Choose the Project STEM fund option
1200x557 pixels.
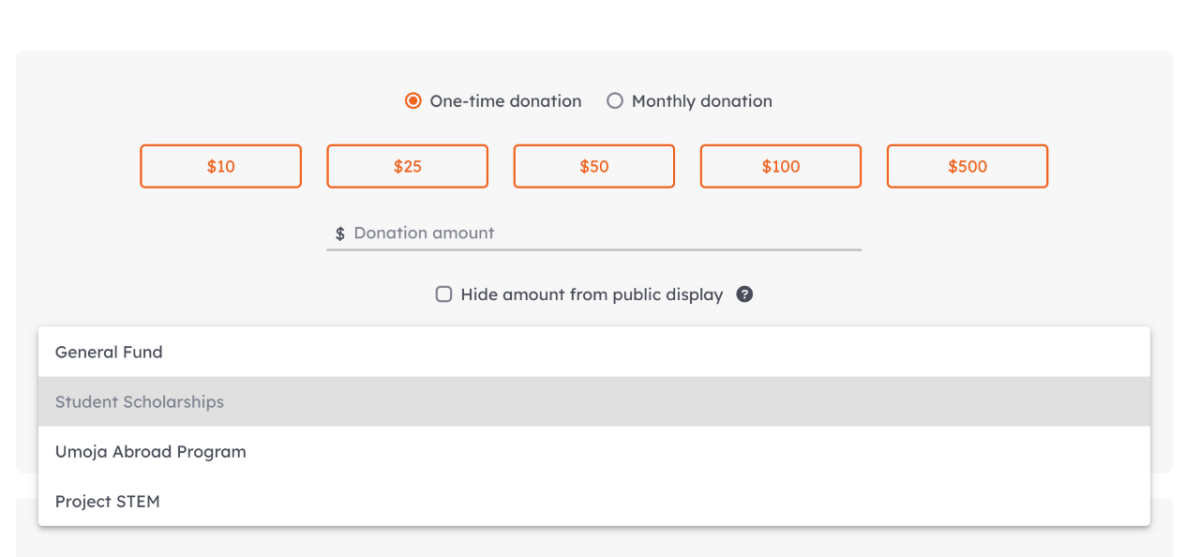pos(107,502)
